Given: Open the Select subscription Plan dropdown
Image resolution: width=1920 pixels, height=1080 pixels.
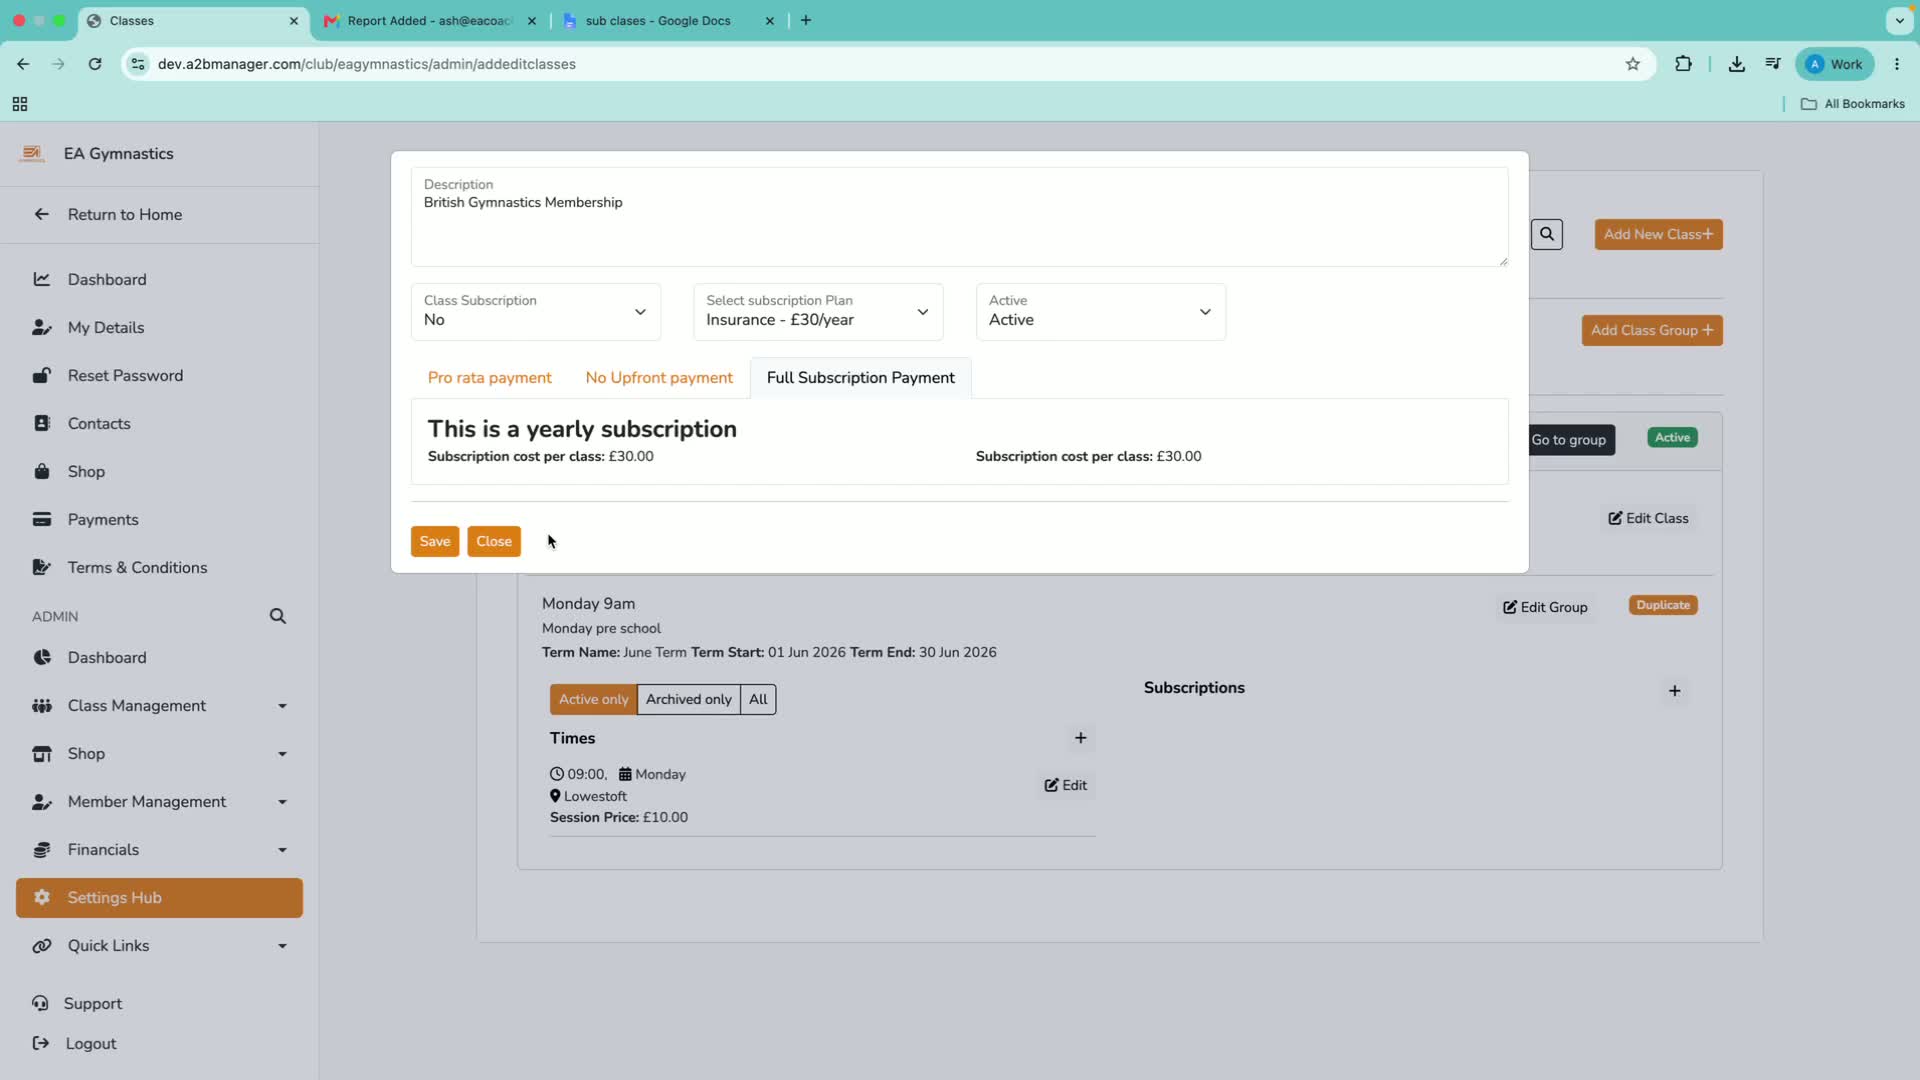Looking at the screenshot, I should pyautogui.click(x=818, y=312).
